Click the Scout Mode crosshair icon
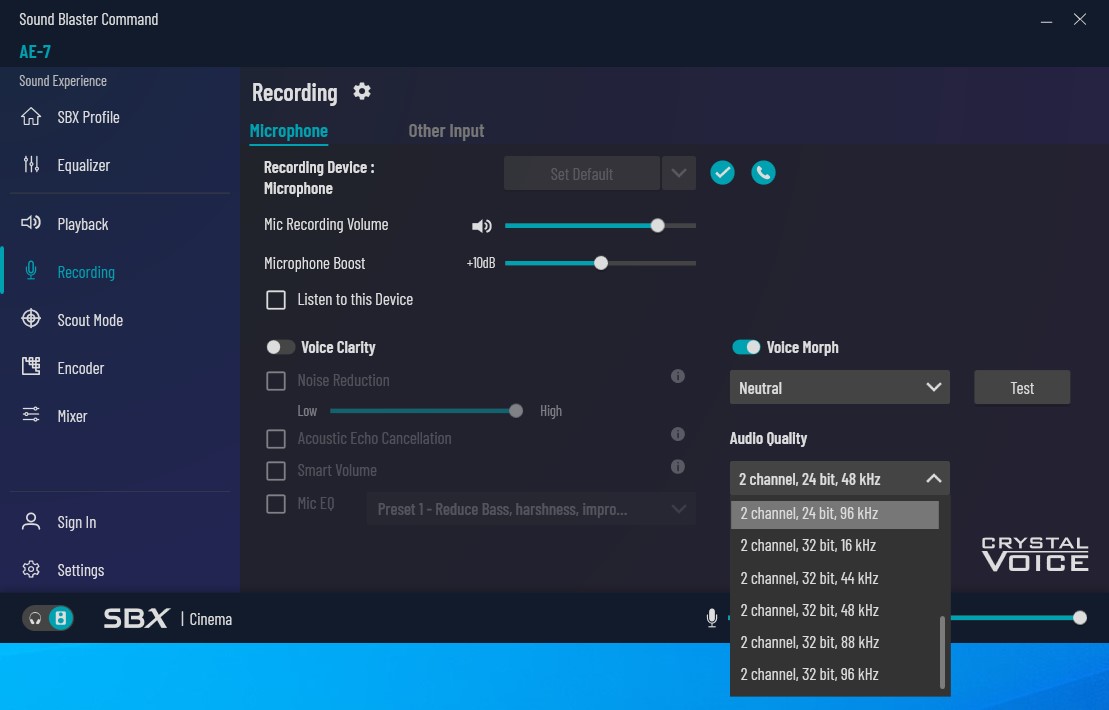The height and width of the screenshot is (710, 1109). point(31,319)
